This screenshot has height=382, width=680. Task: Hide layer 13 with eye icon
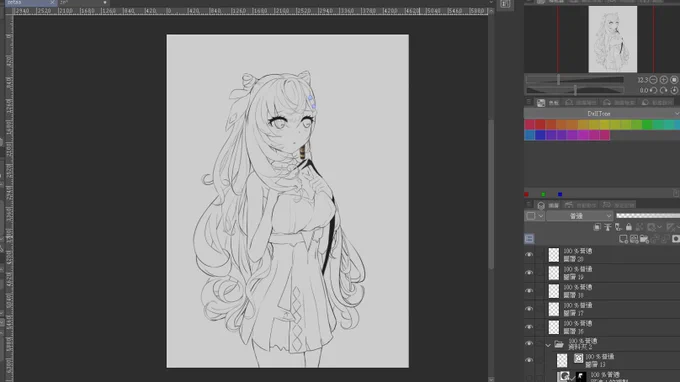tap(529, 360)
